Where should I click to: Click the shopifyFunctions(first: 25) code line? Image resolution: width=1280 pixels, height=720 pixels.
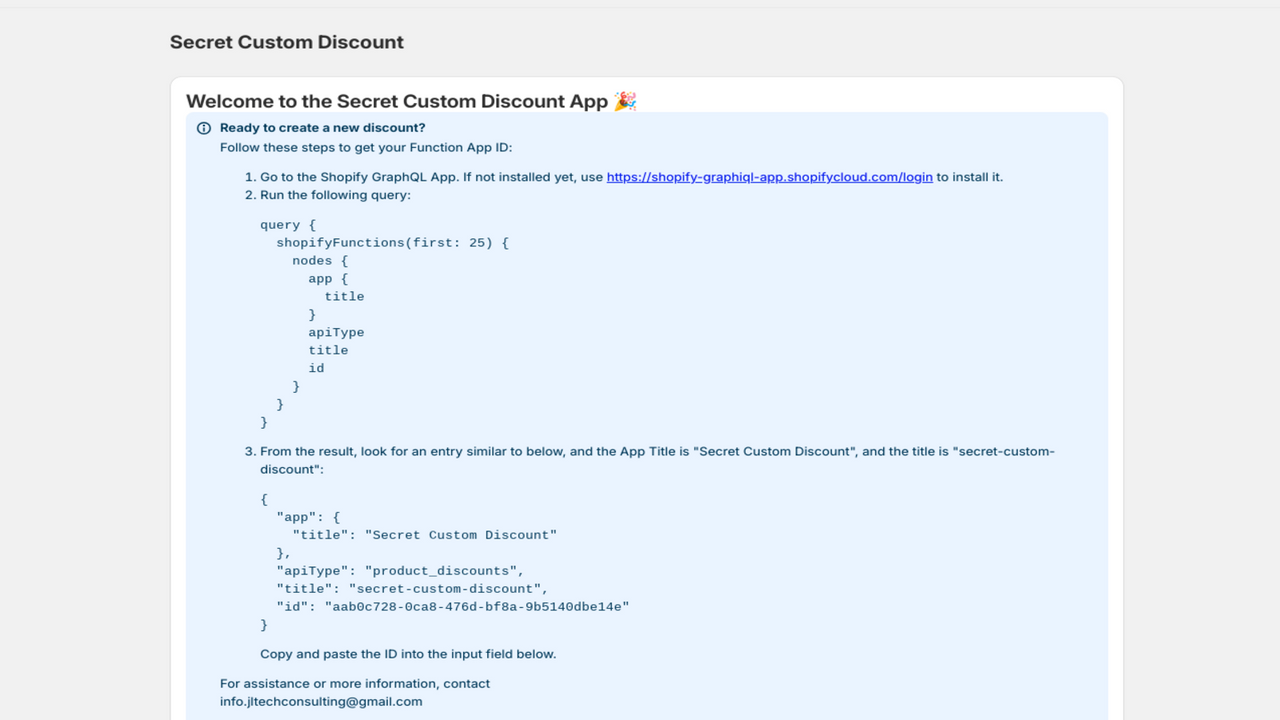pyautogui.click(x=393, y=243)
